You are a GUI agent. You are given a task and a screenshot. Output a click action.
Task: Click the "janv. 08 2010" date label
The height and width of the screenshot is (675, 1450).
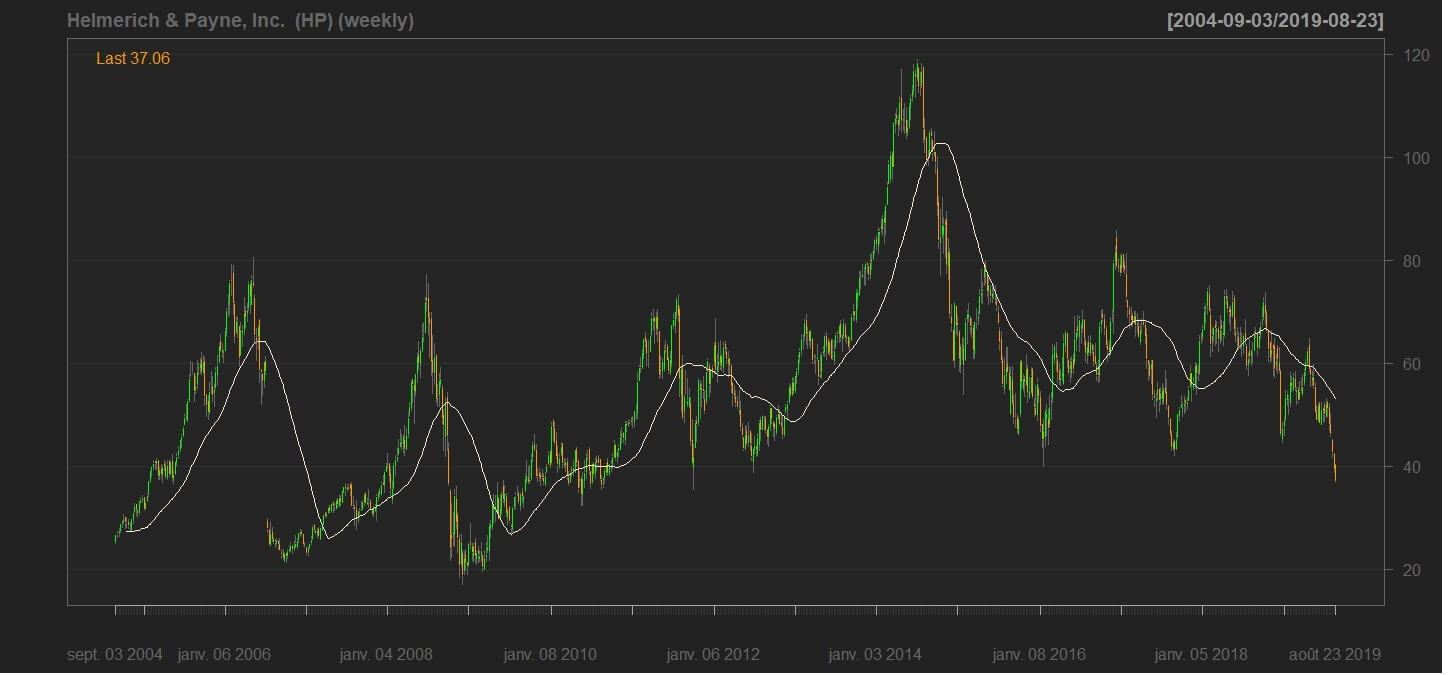[x=550, y=655]
